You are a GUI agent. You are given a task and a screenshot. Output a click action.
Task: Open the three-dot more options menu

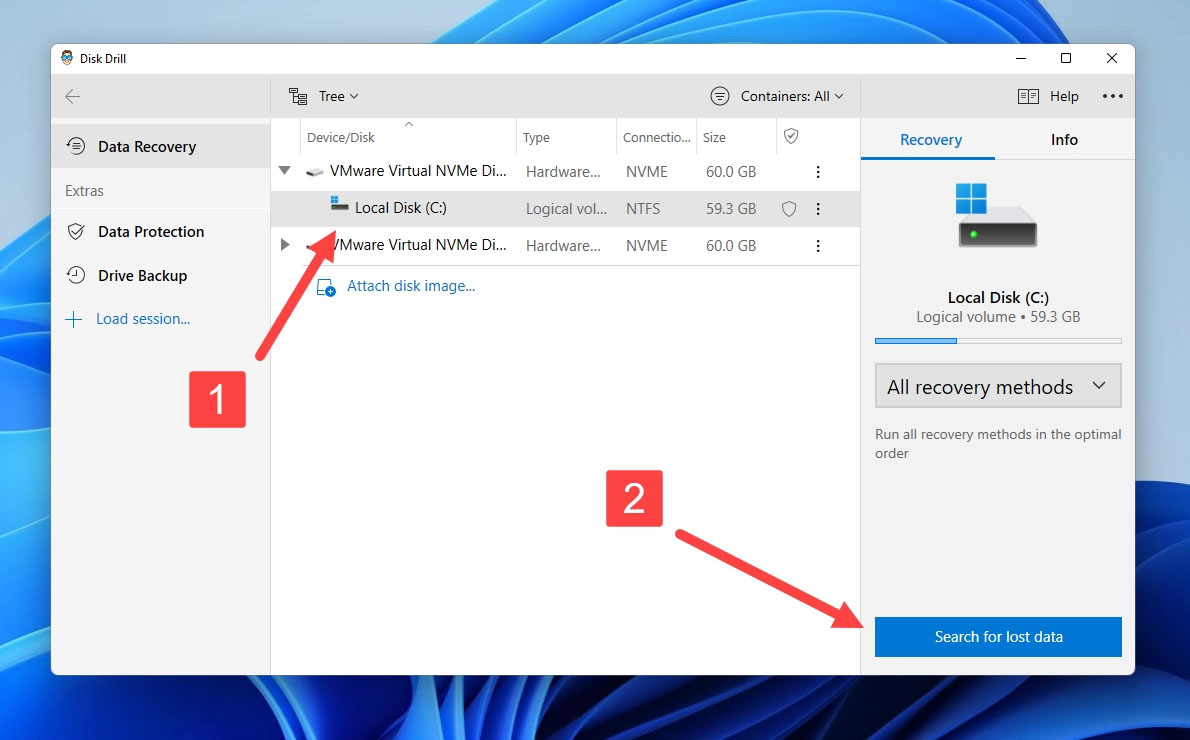1113,96
